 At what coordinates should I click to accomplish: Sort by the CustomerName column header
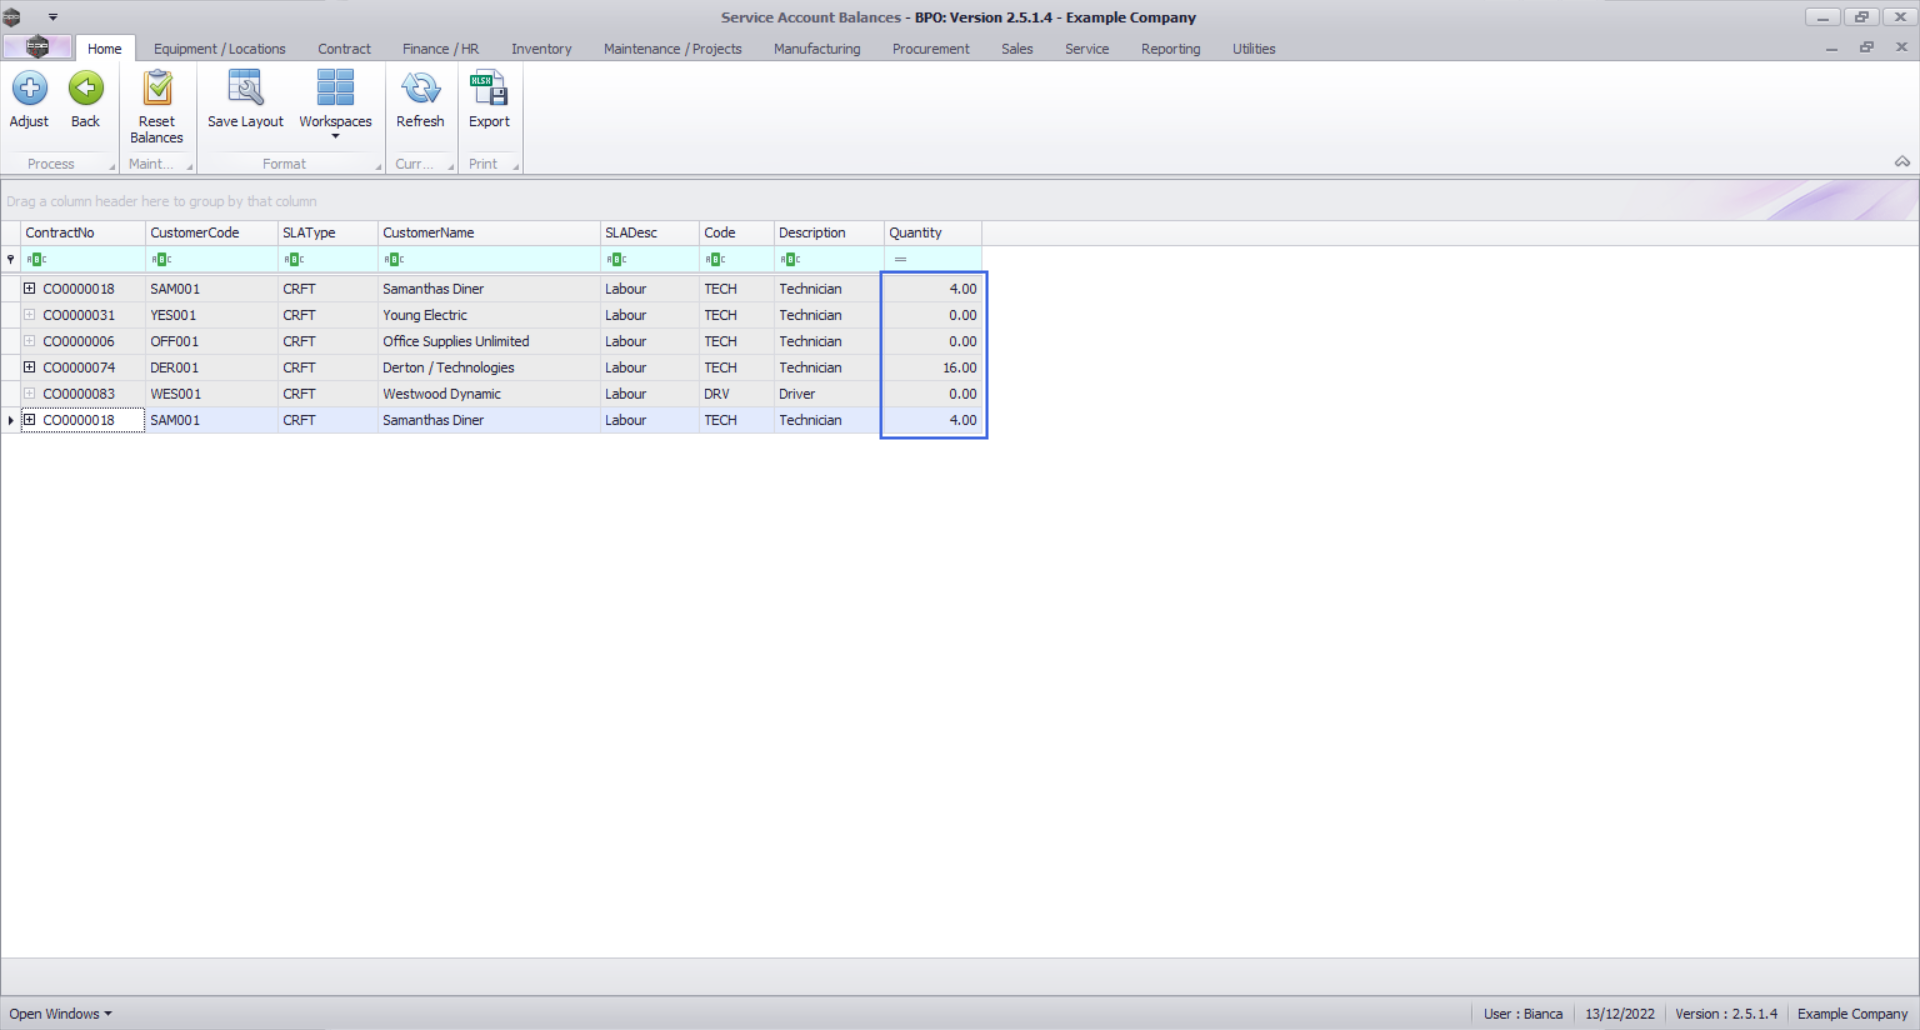tap(489, 233)
